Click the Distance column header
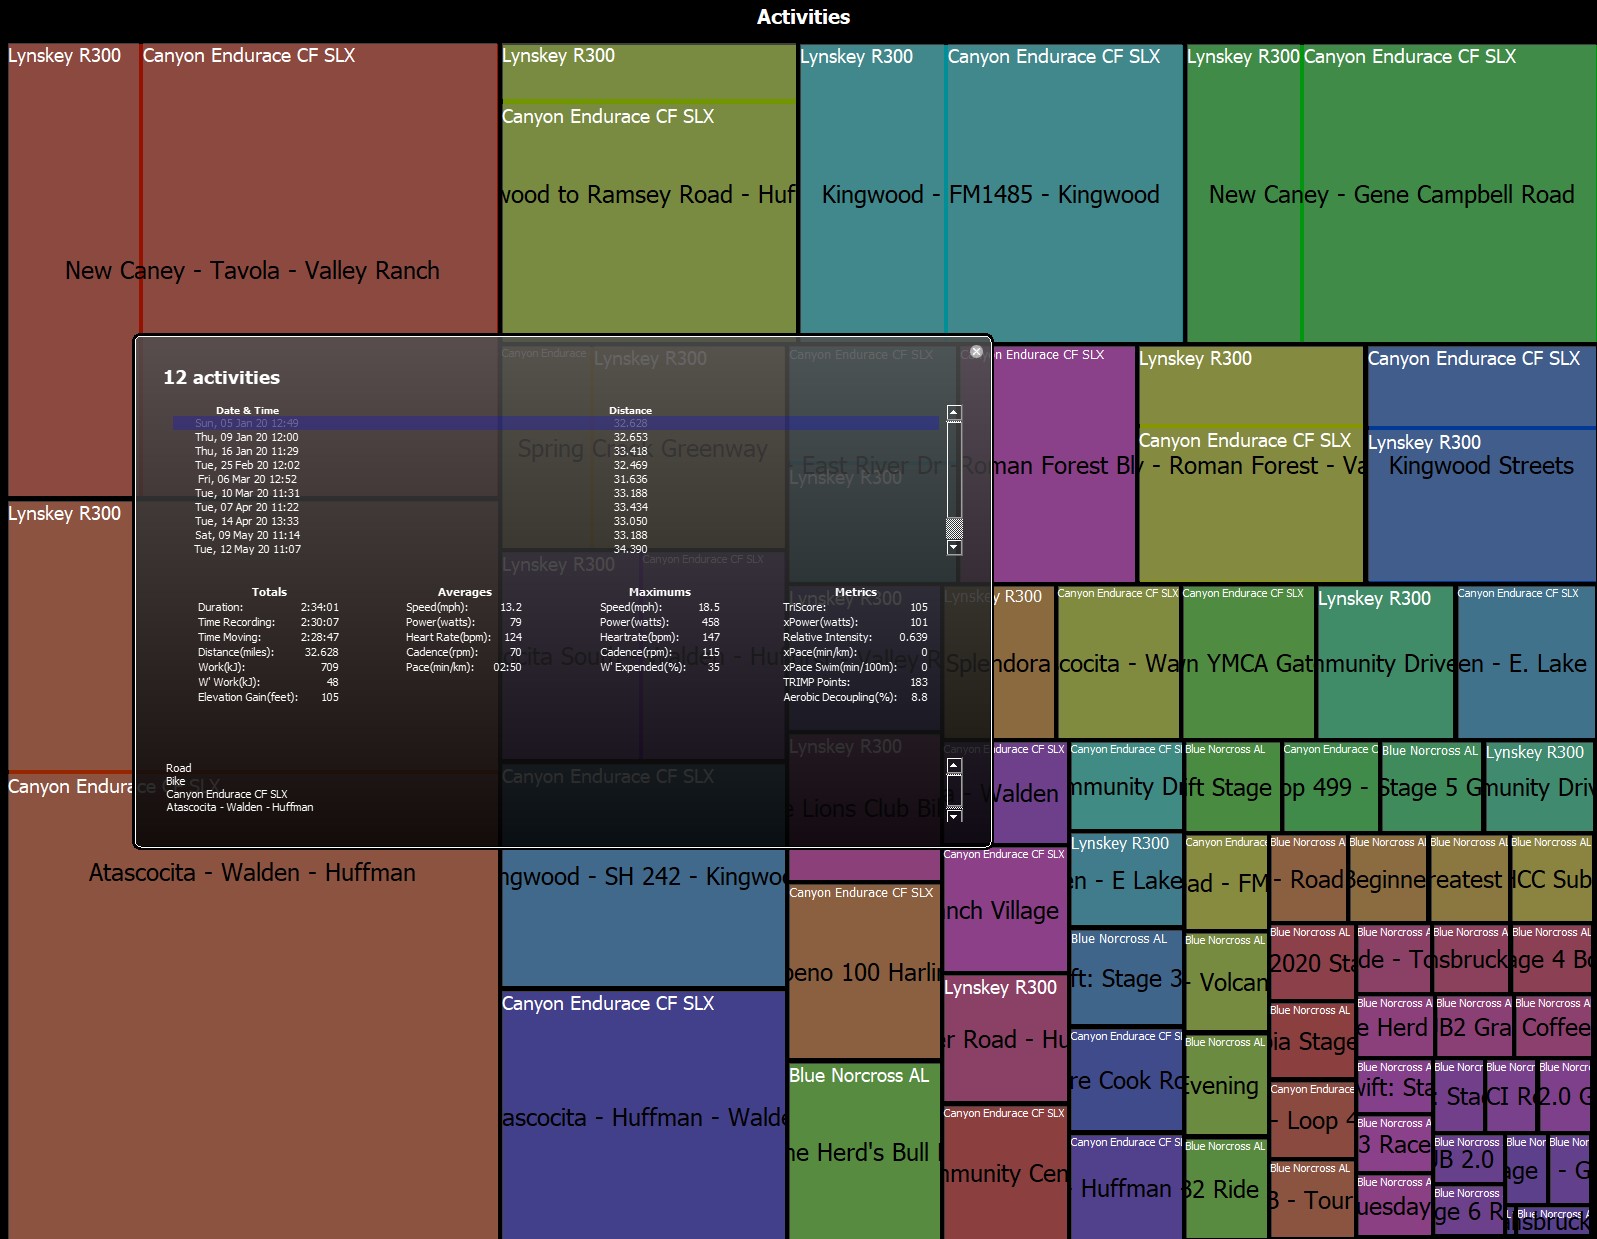The height and width of the screenshot is (1239, 1597). click(x=630, y=410)
